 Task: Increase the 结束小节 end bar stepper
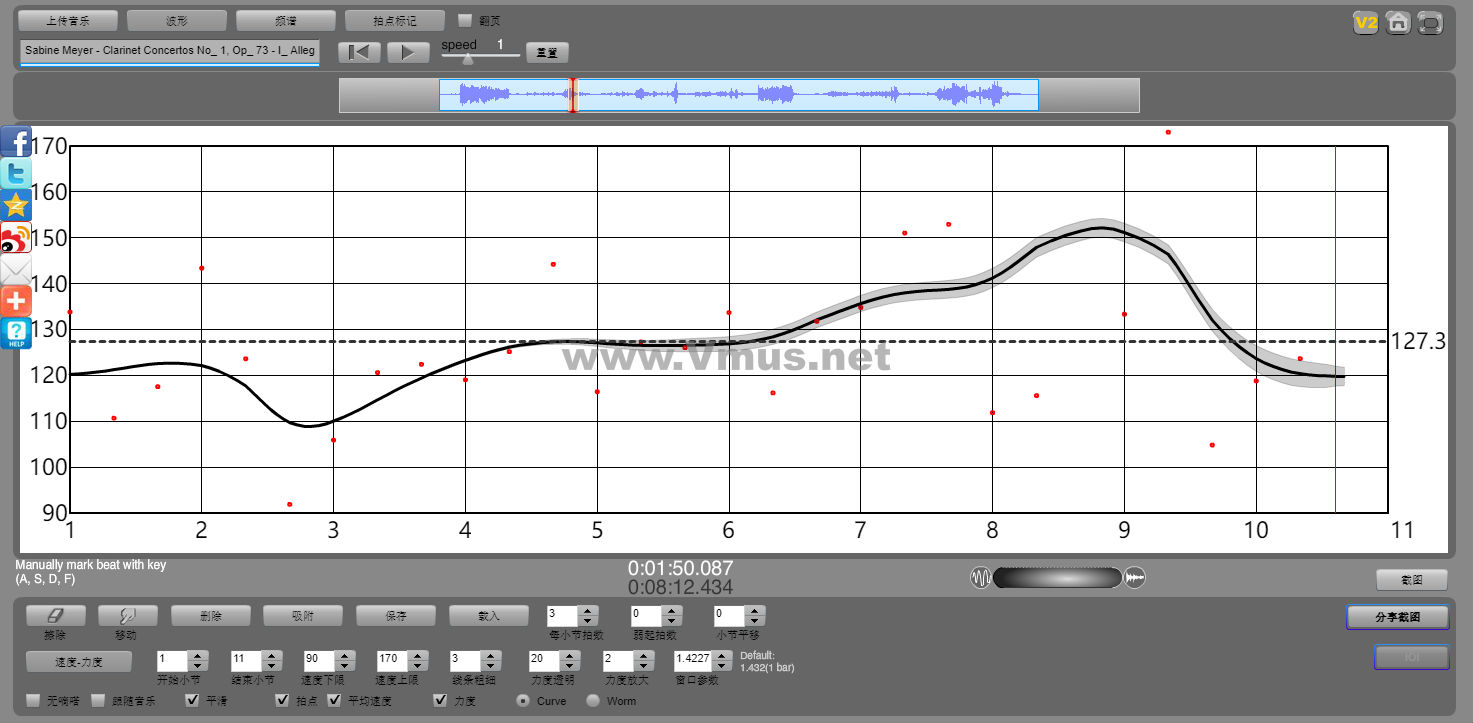pos(271,656)
